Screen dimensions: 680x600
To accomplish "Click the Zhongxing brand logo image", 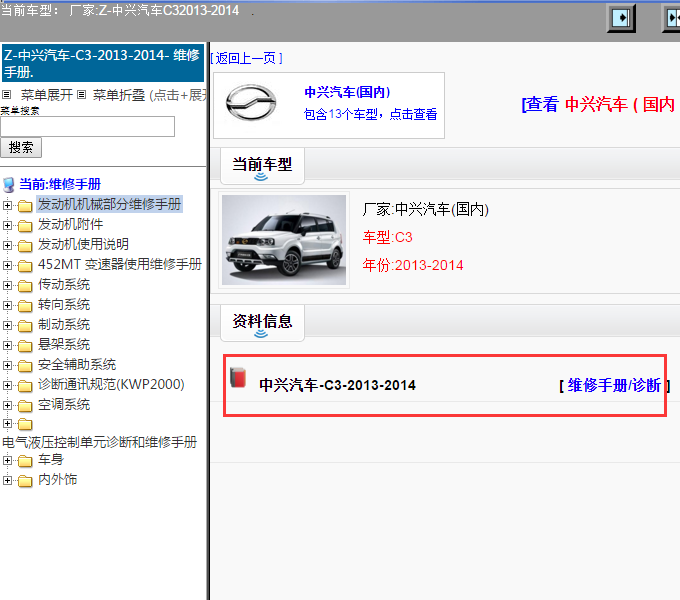I will (x=251, y=102).
